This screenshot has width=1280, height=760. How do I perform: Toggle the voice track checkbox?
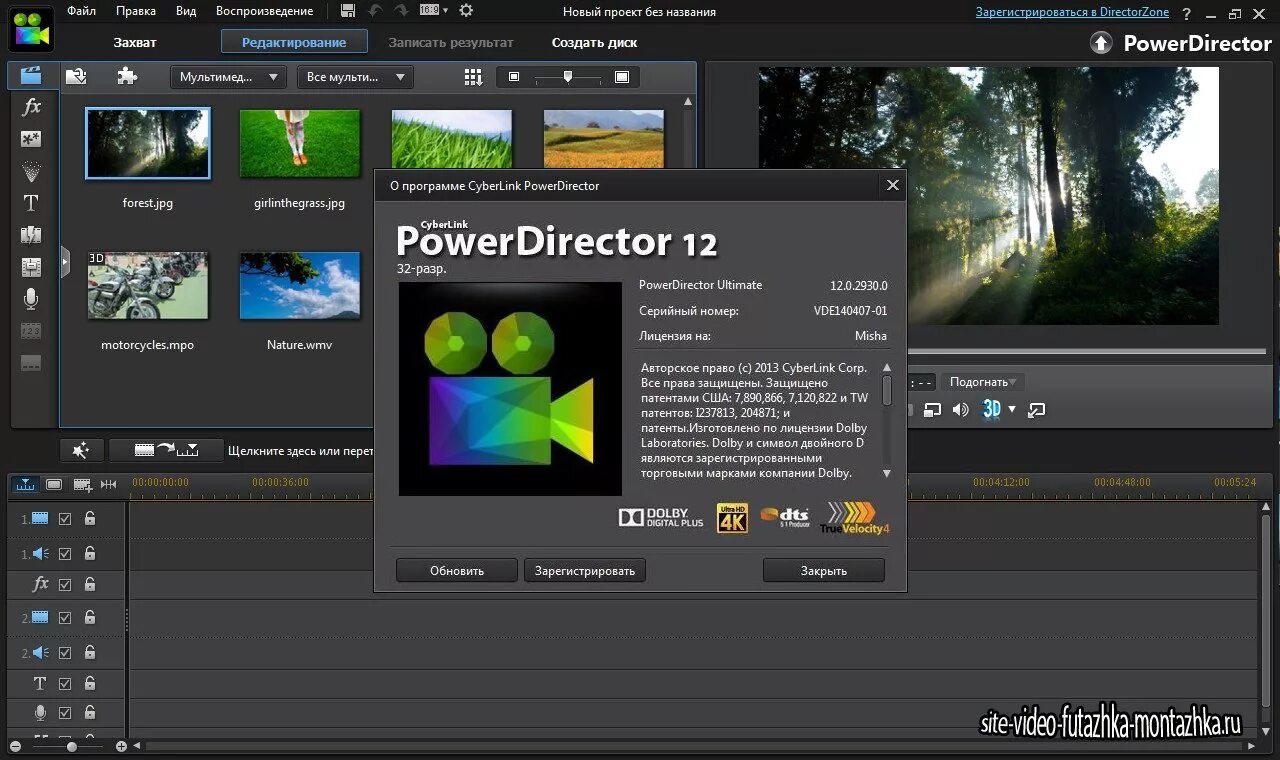[x=65, y=713]
